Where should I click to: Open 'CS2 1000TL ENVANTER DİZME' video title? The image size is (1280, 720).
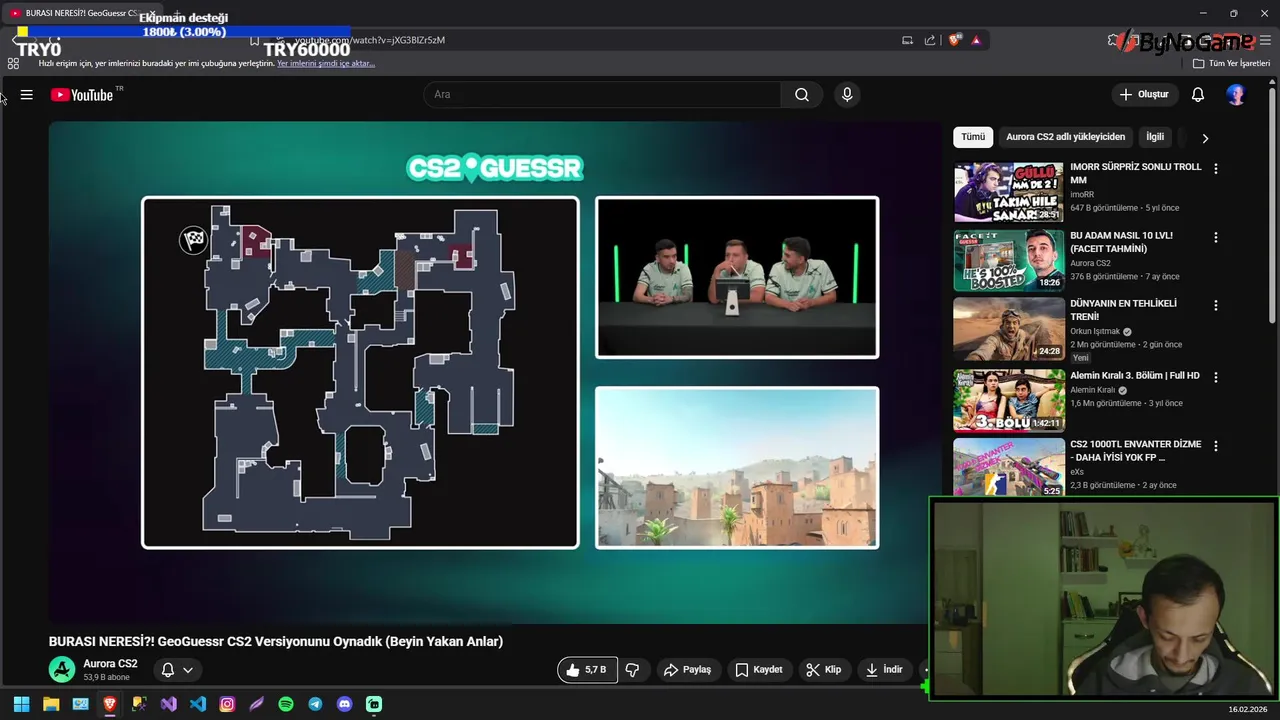pyautogui.click(x=1135, y=451)
